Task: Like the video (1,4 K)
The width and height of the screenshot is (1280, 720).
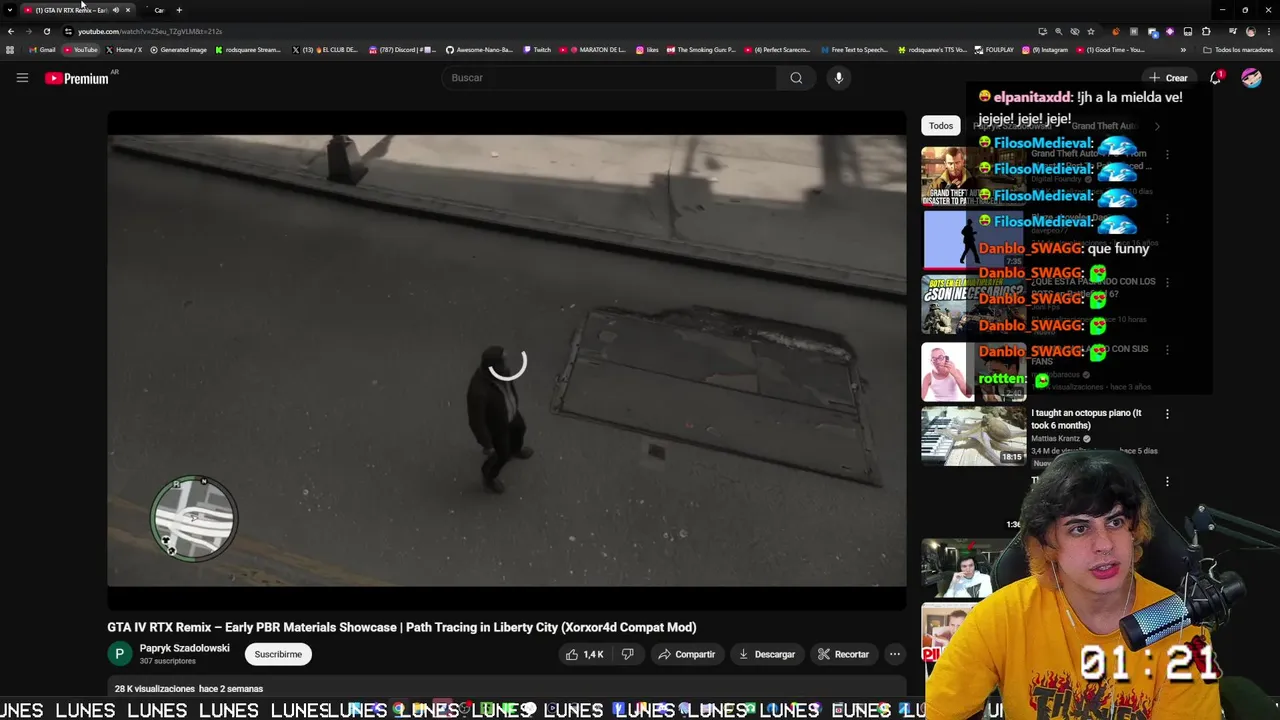Action: (585, 654)
